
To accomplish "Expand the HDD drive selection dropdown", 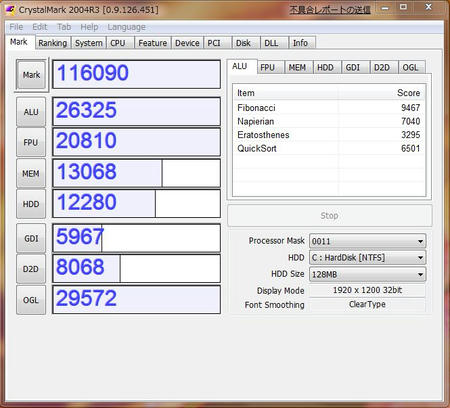I will click(367, 258).
